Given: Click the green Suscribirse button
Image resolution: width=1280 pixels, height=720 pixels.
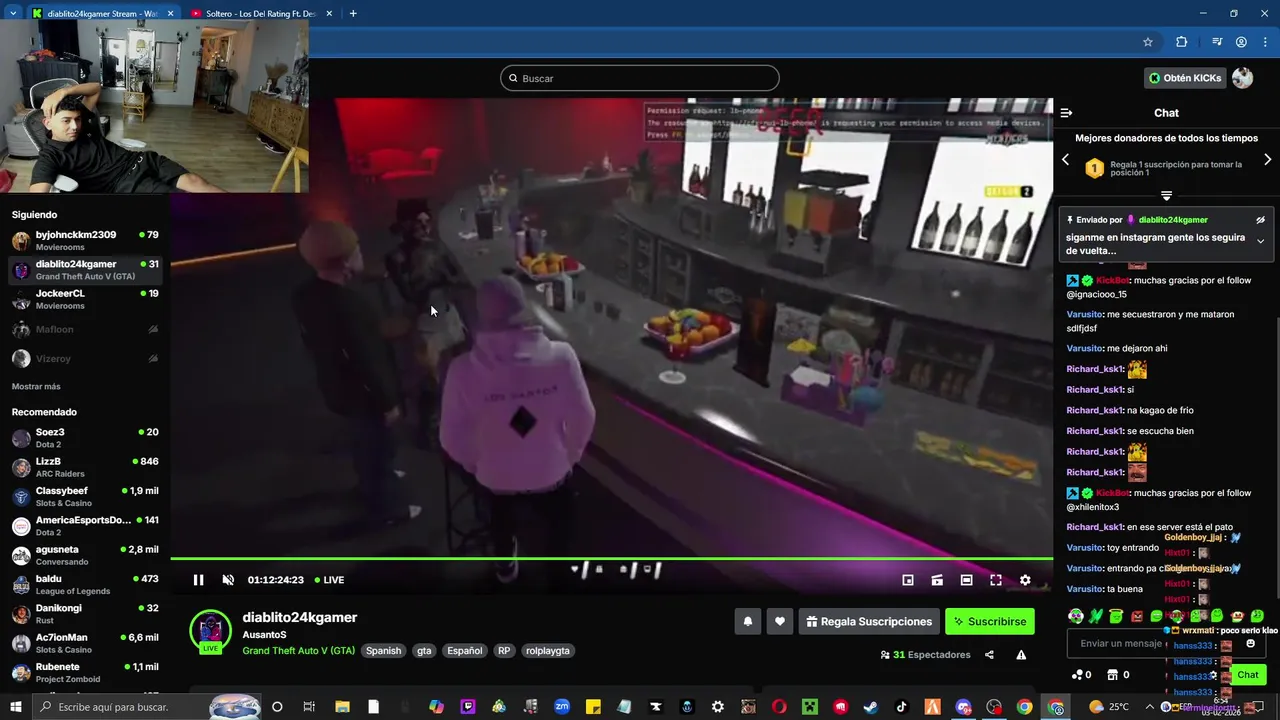Looking at the screenshot, I should click(x=990, y=621).
